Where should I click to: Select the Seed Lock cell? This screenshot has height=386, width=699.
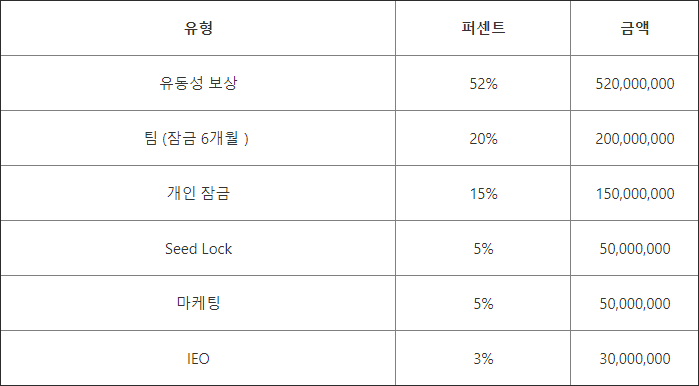pyautogui.click(x=198, y=248)
